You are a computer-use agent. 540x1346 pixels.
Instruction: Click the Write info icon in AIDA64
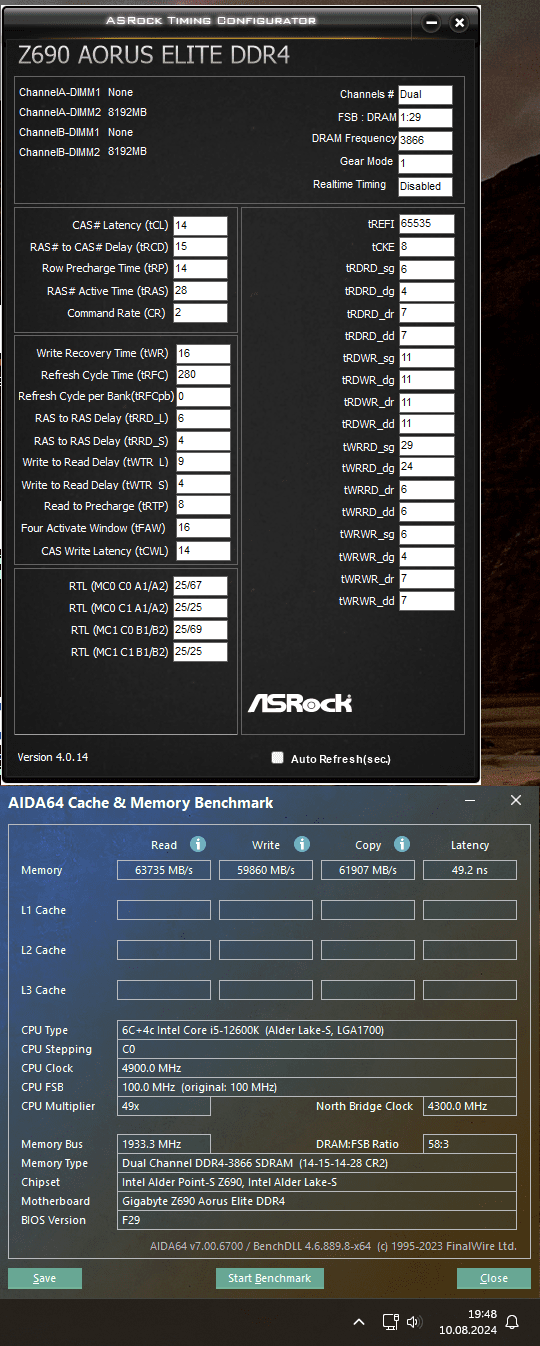point(301,844)
